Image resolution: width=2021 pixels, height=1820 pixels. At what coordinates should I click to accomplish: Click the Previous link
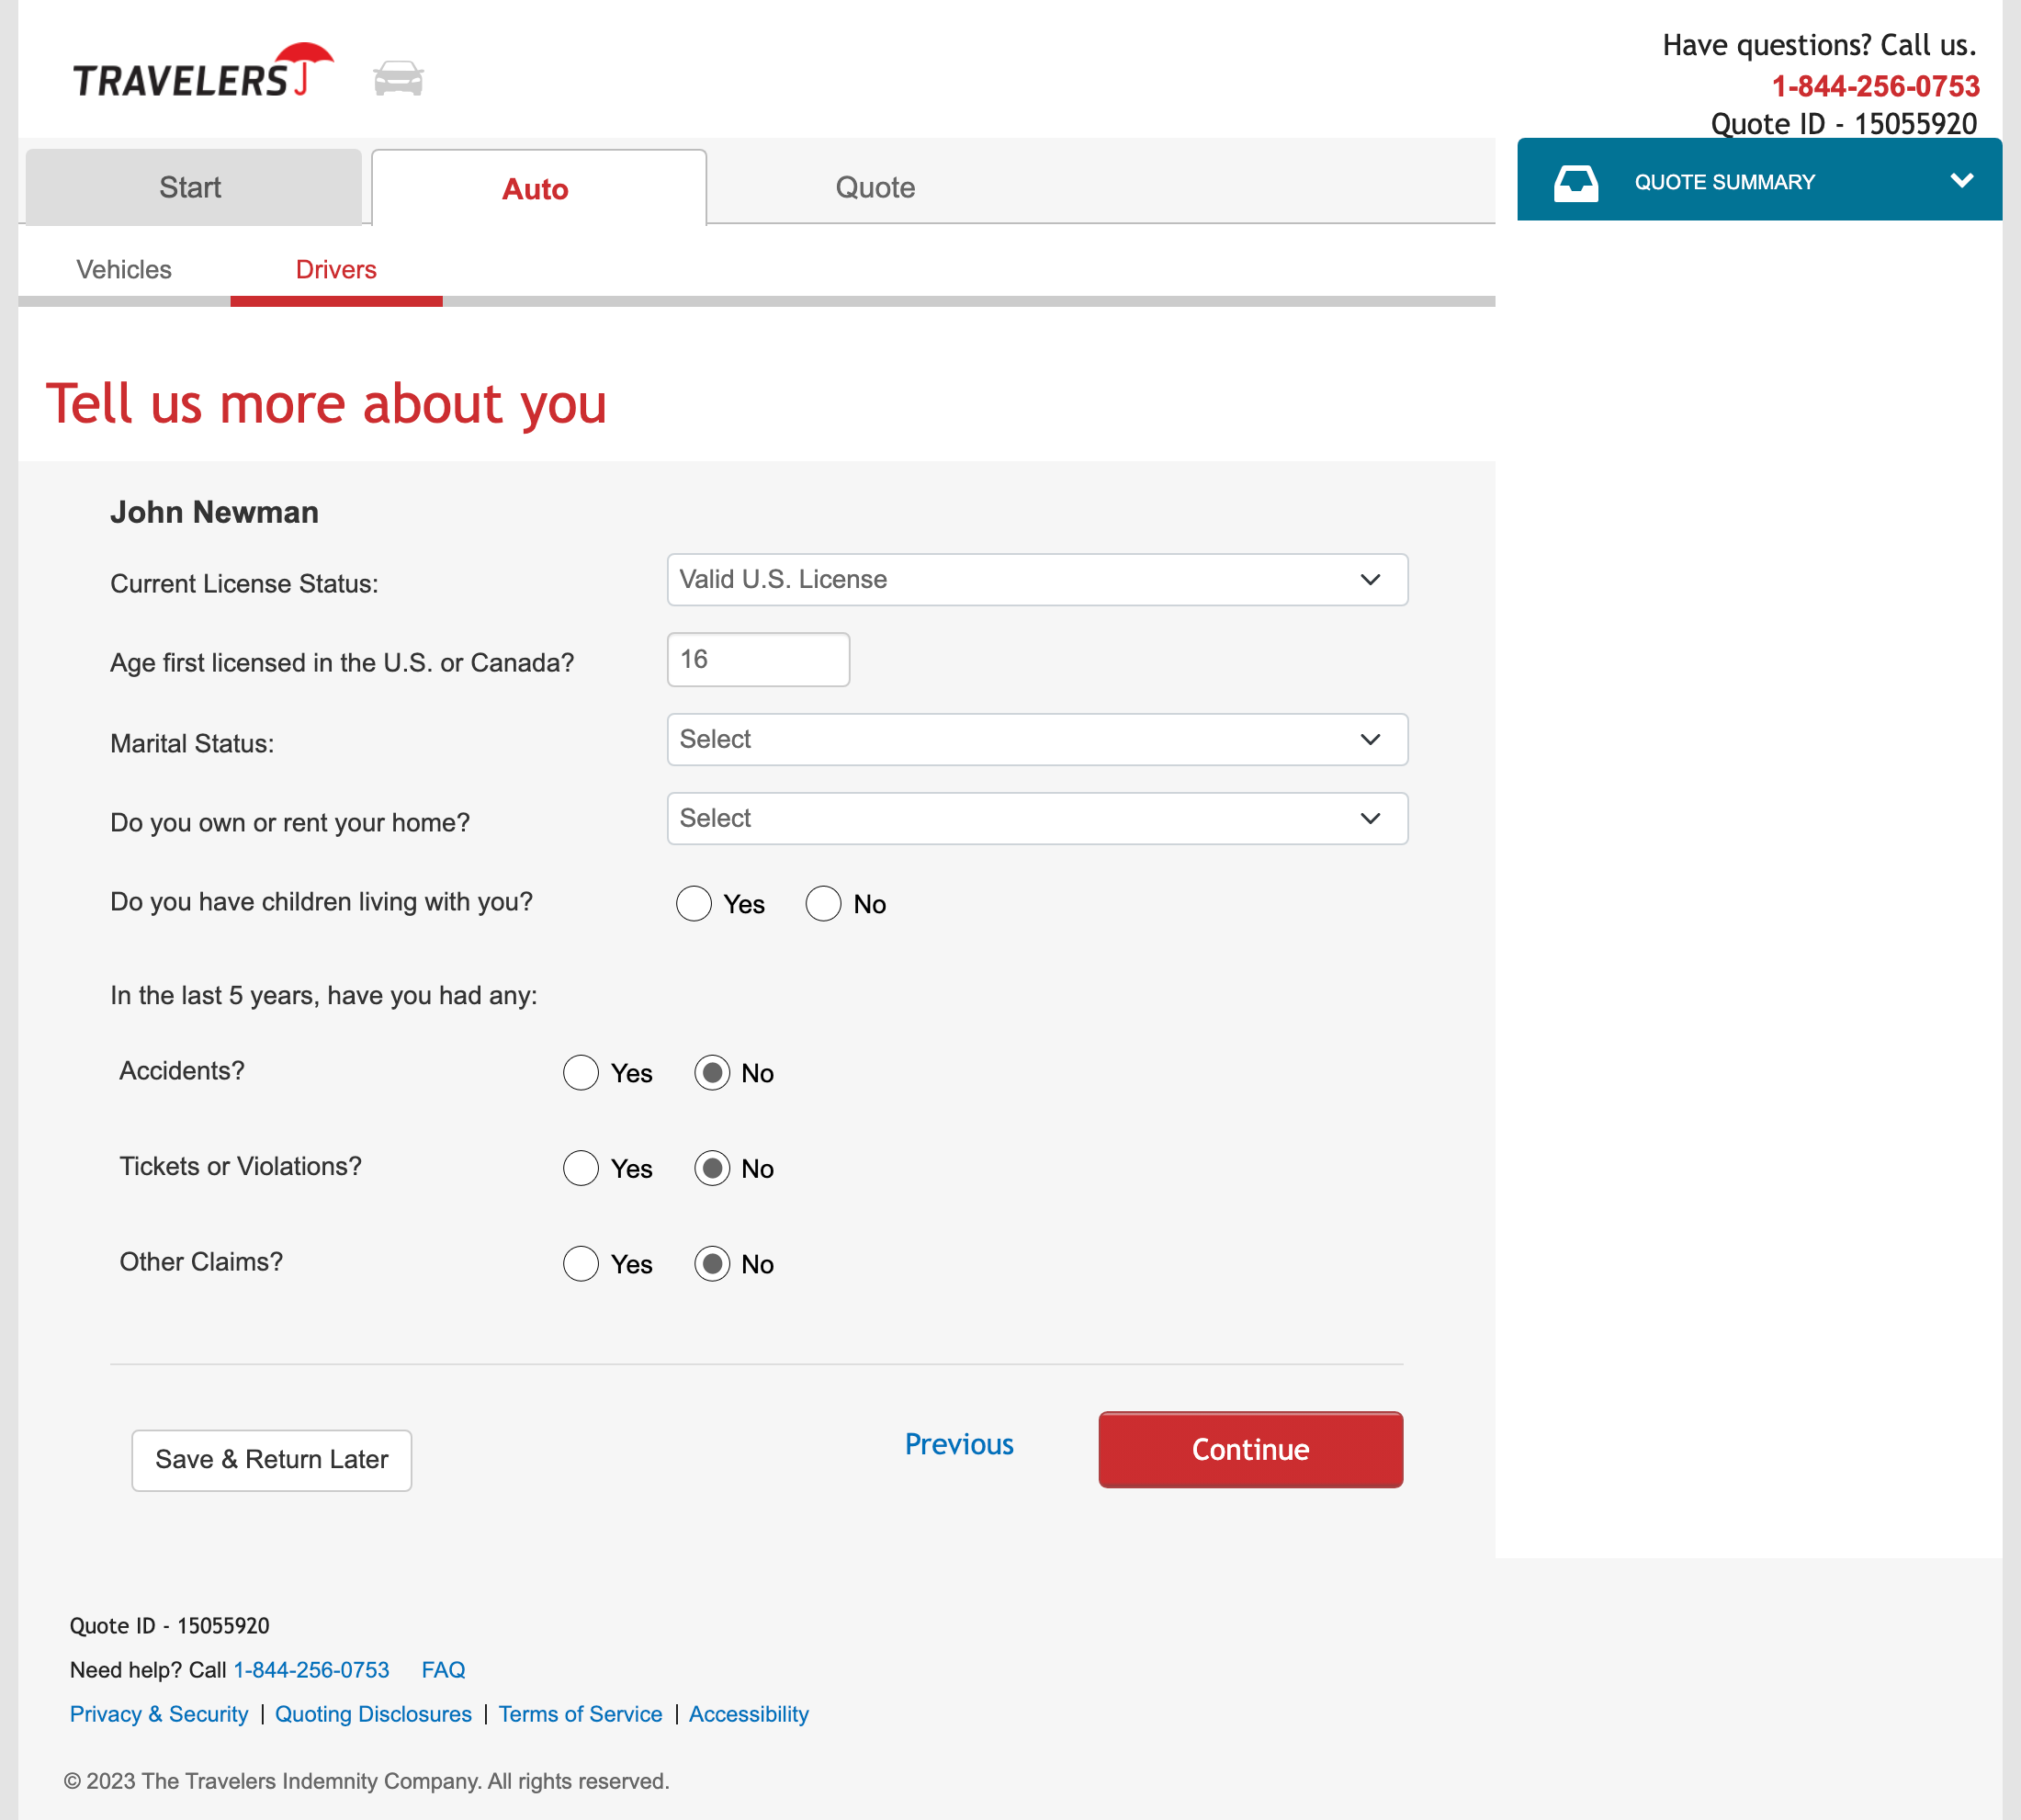pyautogui.click(x=958, y=1444)
